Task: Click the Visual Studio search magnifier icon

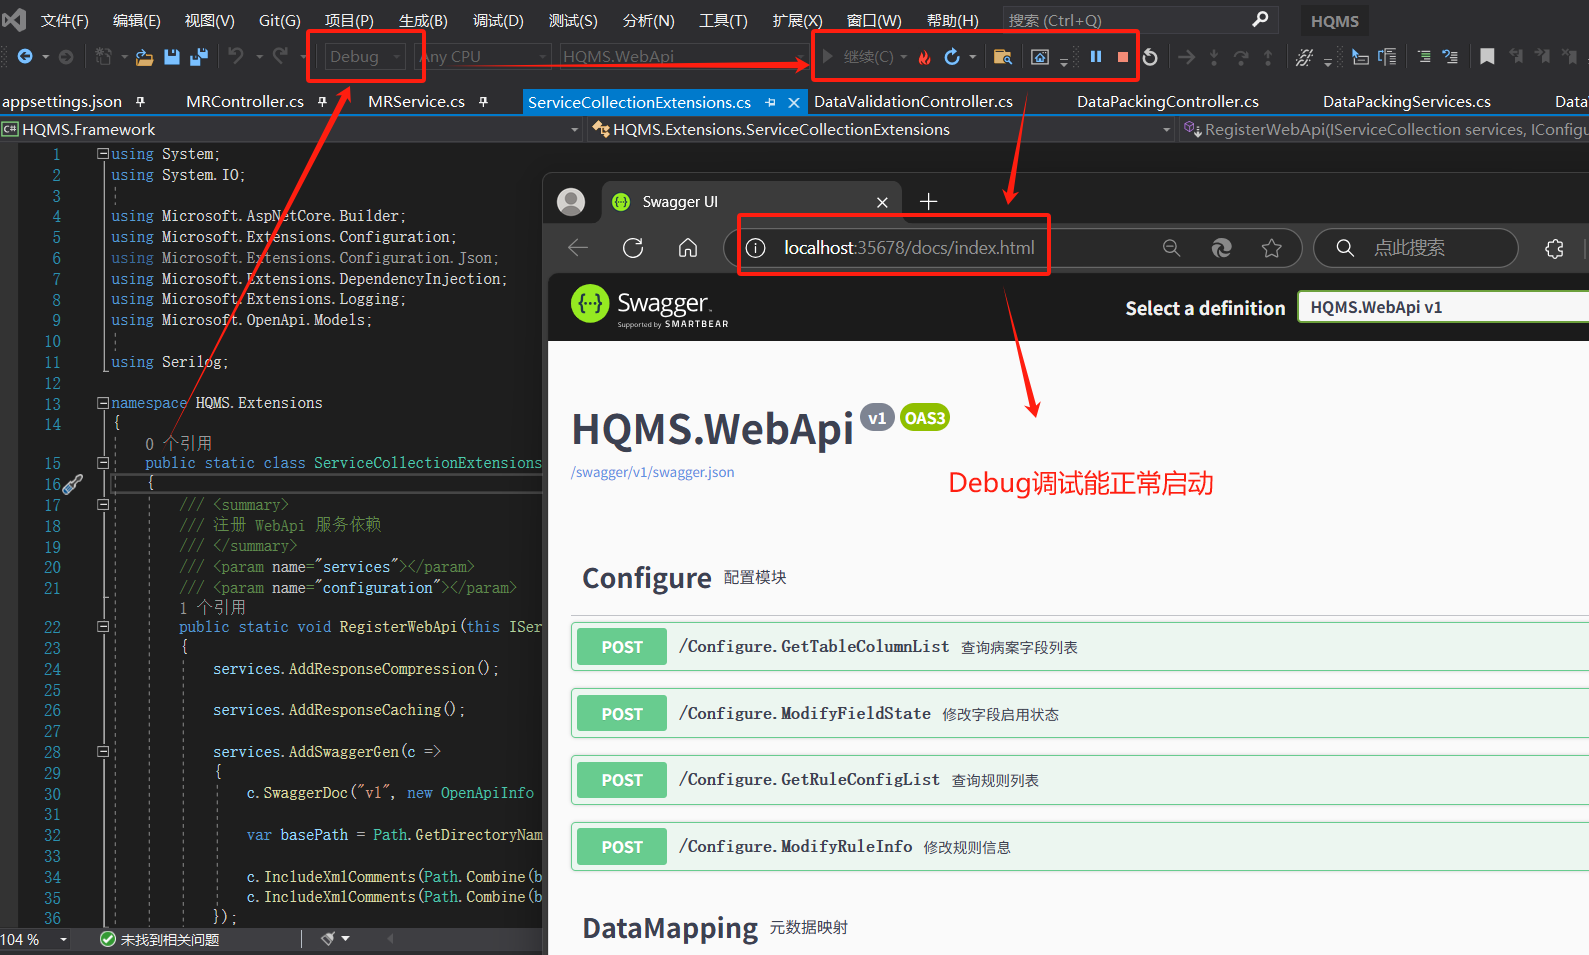Action: click(1260, 19)
